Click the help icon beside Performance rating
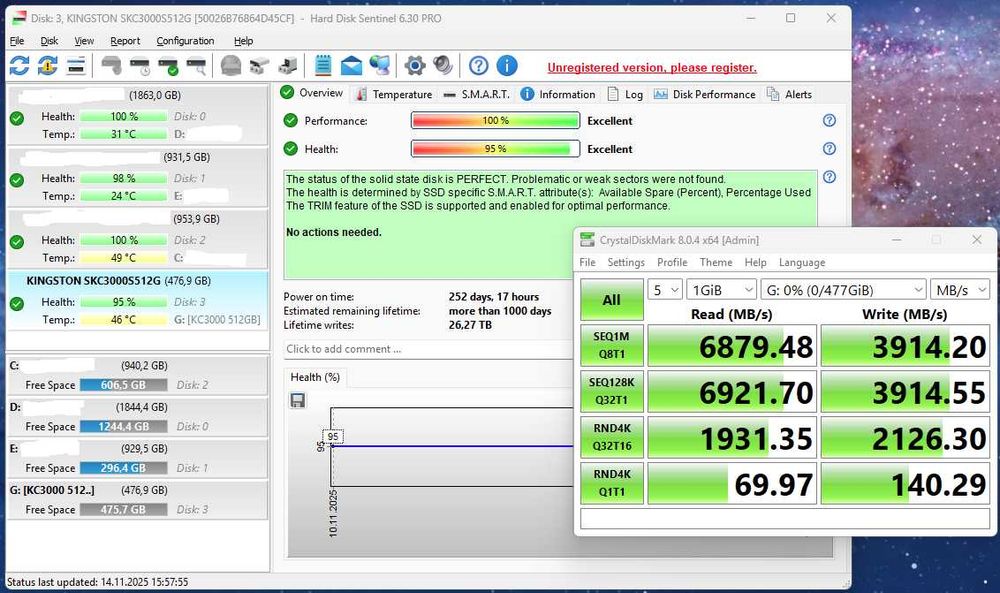The width and height of the screenshot is (1000, 593). click(829, 121)
